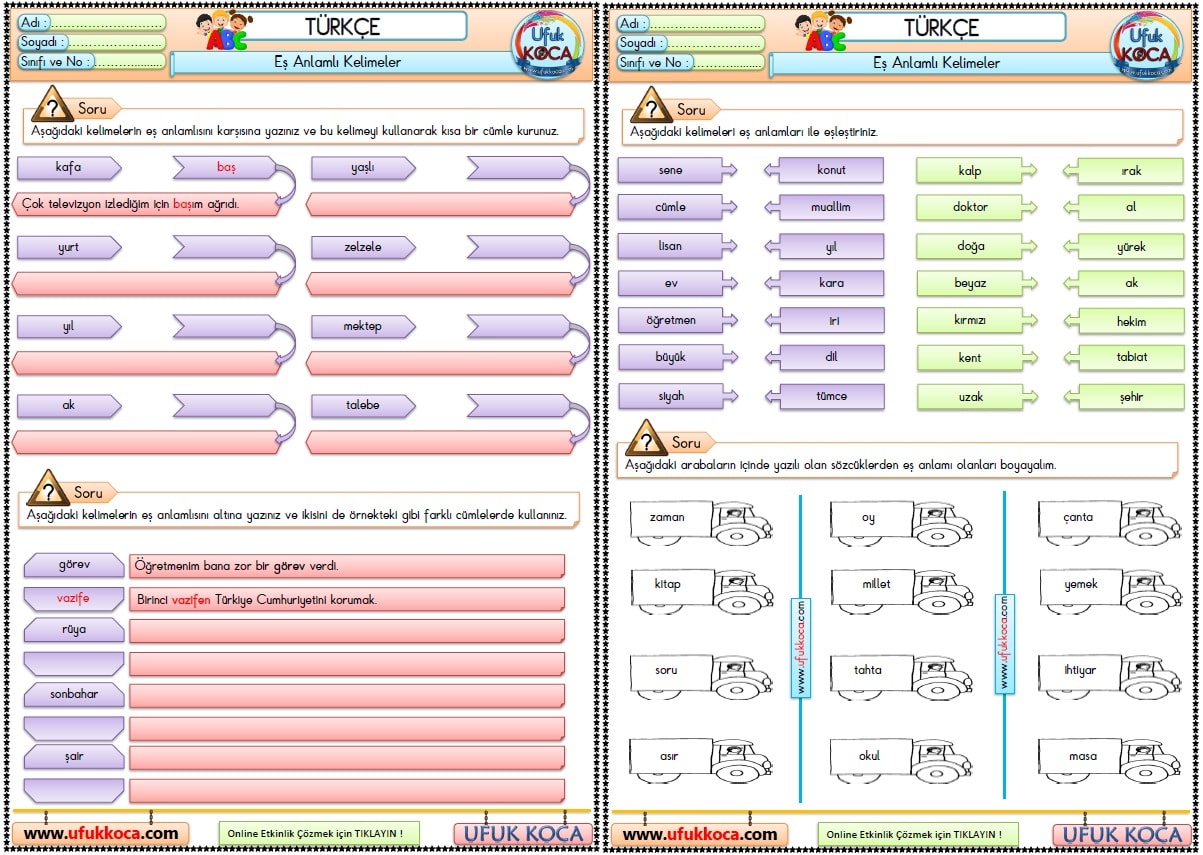
Task: Select the word box siyah
Action: coord(677,396)
